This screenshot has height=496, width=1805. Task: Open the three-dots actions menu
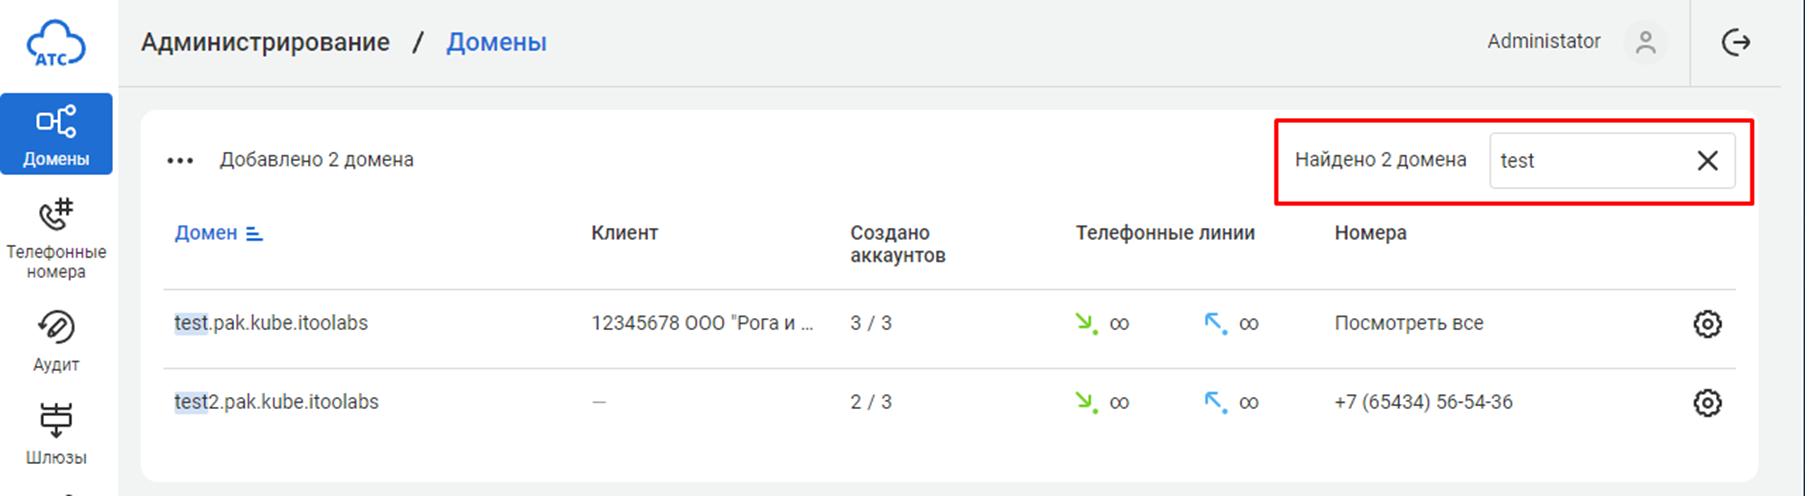pyautogui.click(x=180, y=160)
